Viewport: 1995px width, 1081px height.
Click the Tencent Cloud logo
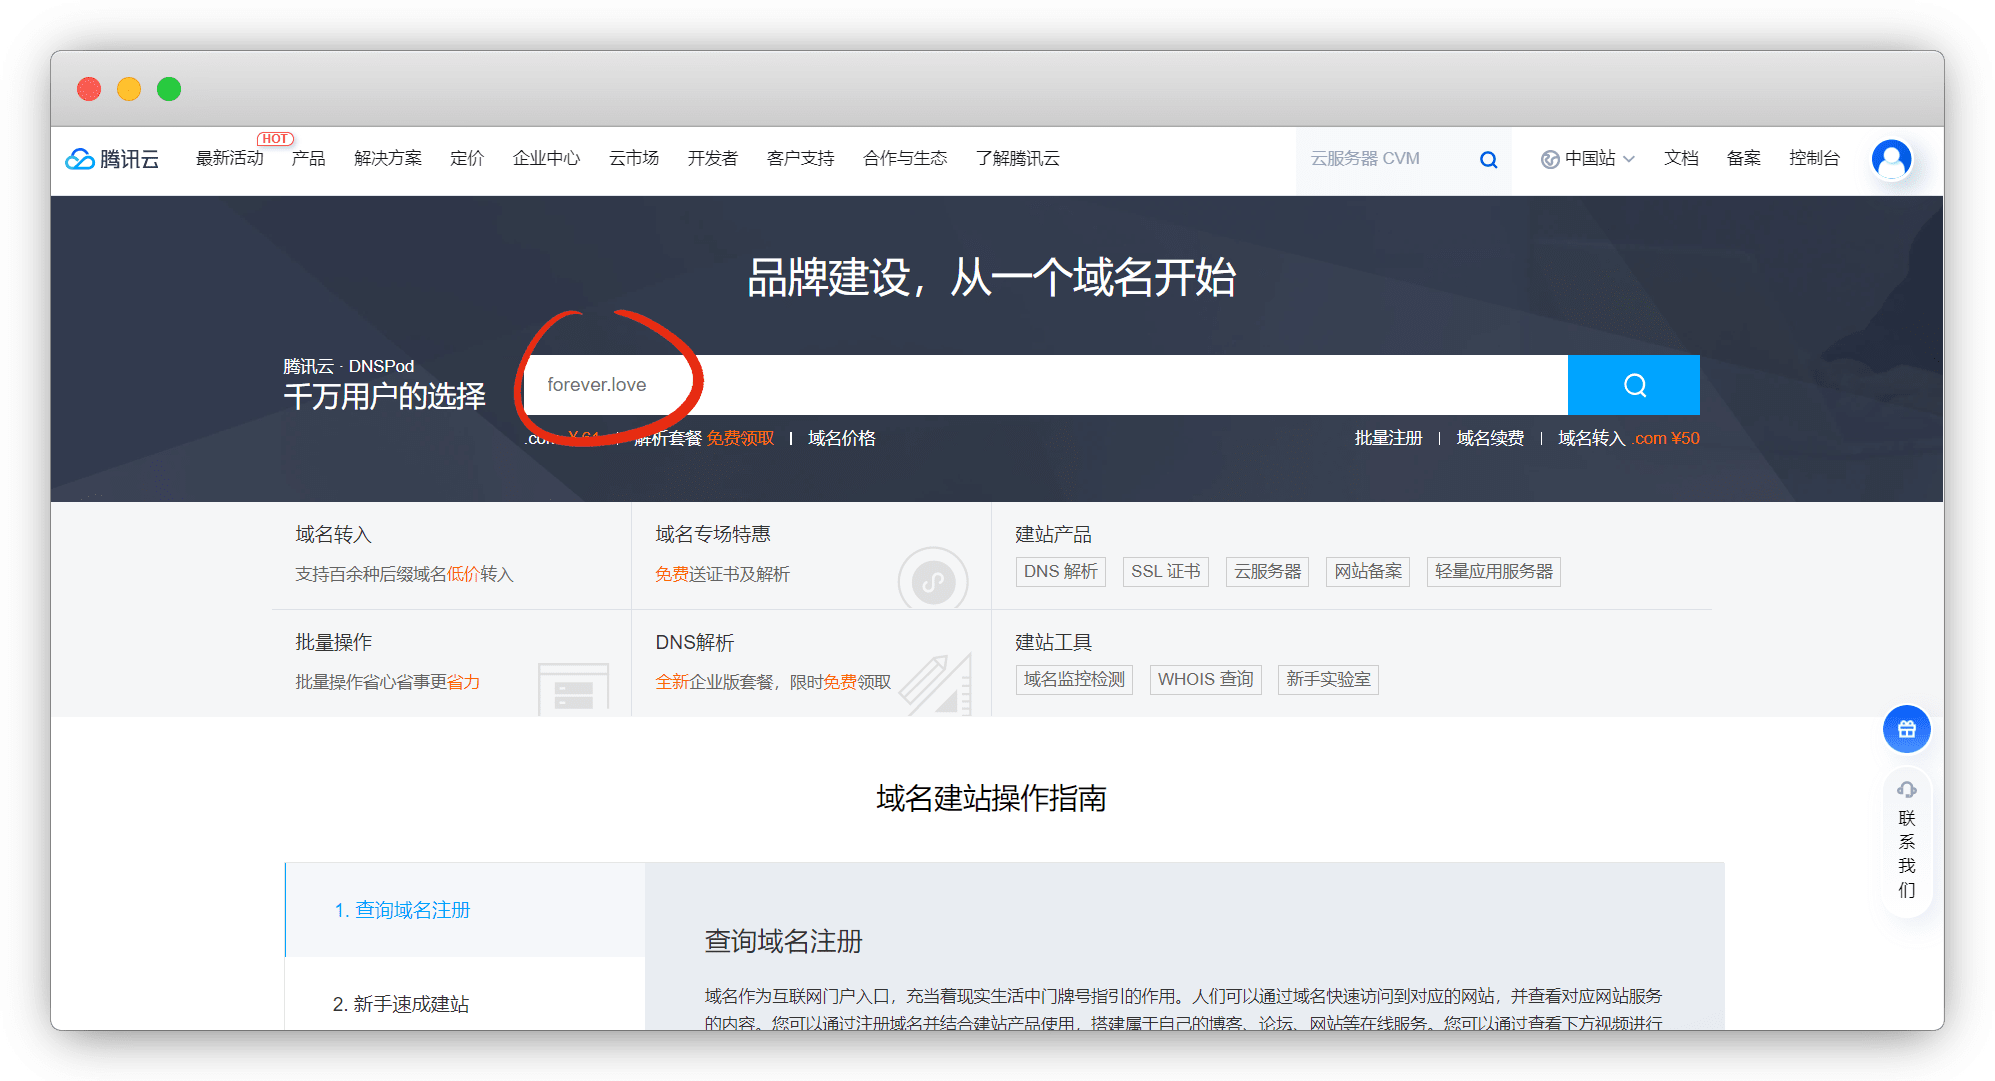tap(112, 159)
